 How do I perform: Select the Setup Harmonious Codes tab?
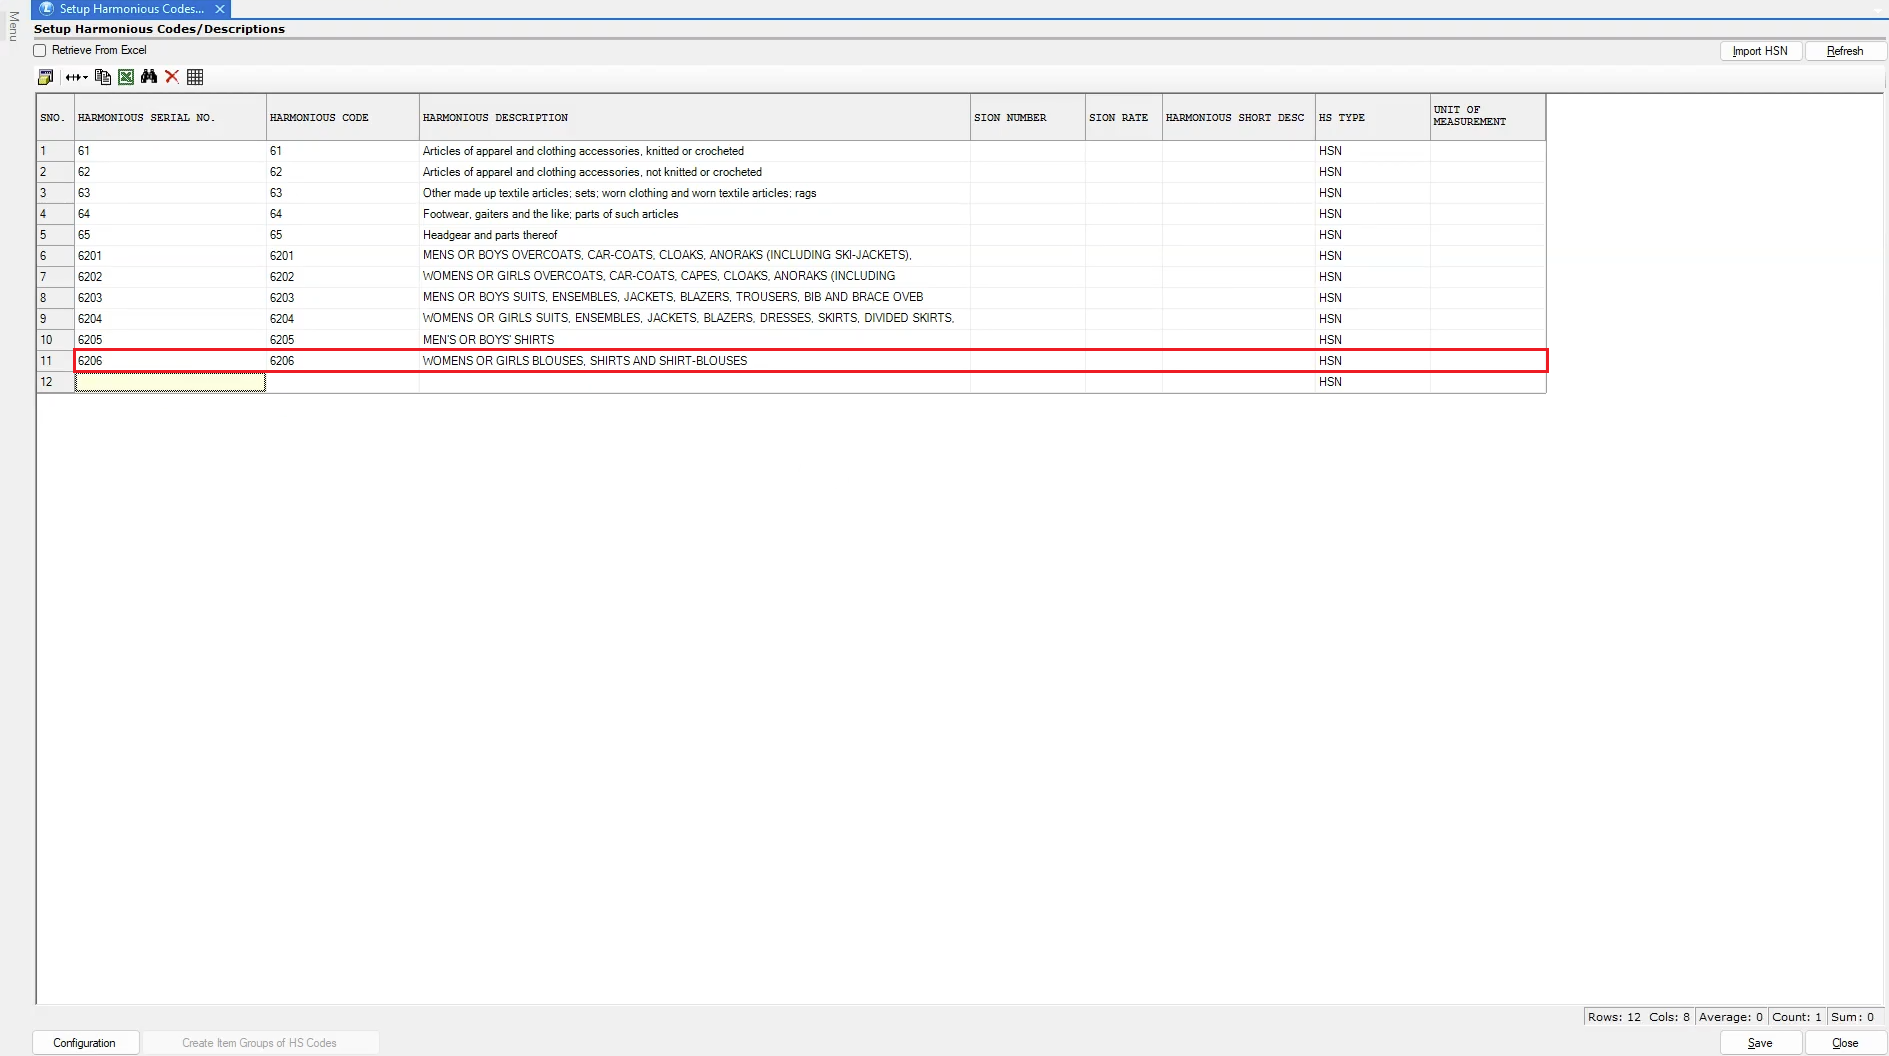pos(130,9)
